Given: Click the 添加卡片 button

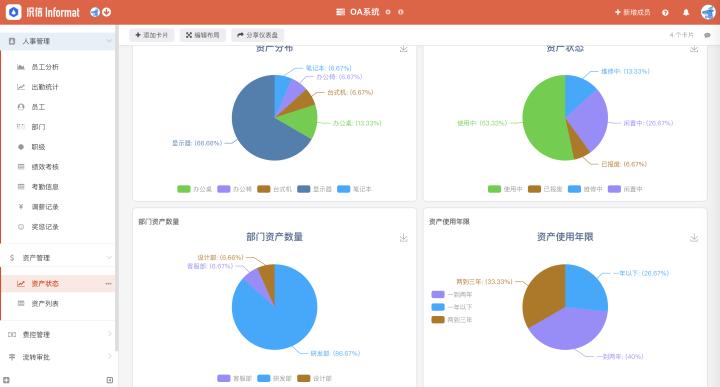Looking at the screenshot, I should coord(152,35).
